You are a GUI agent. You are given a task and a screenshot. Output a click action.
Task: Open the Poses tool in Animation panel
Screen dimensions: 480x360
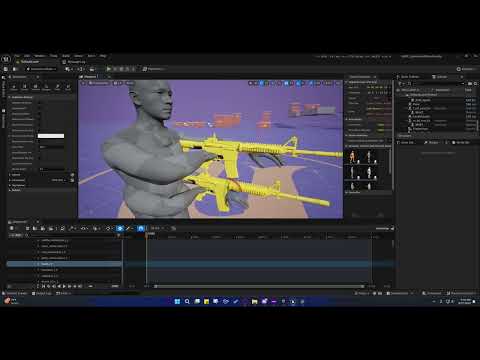(x=24, y=87)
